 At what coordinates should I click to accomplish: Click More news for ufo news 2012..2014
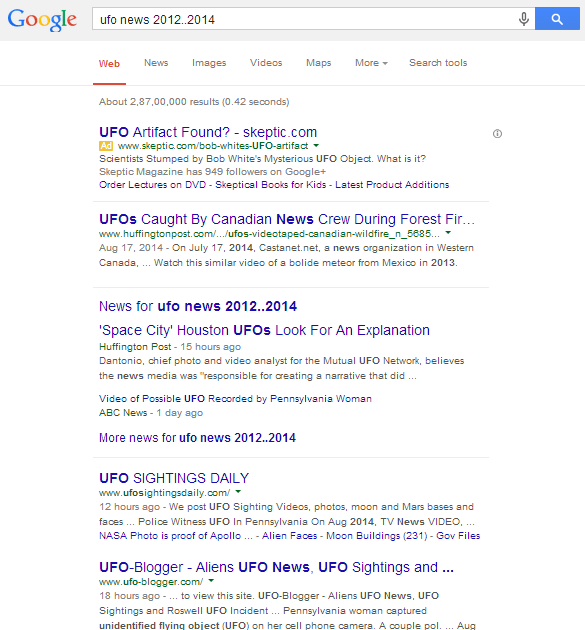click(x=197, y=438)
